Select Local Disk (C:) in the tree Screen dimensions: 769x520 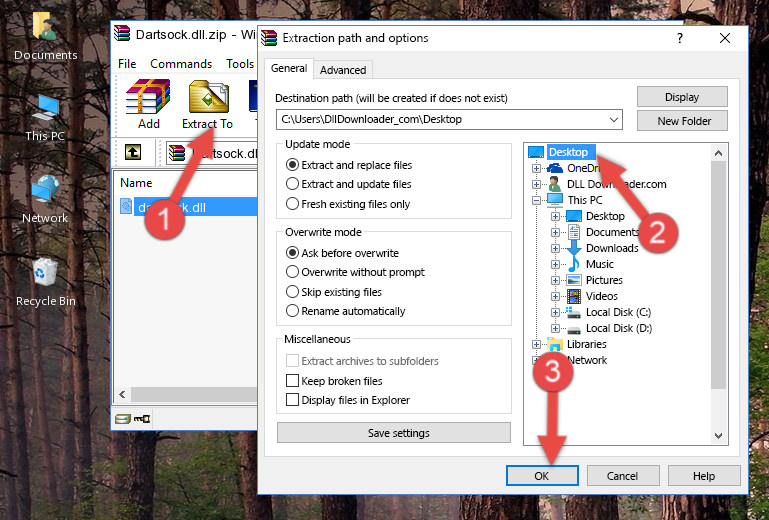[x=618, y=312]
